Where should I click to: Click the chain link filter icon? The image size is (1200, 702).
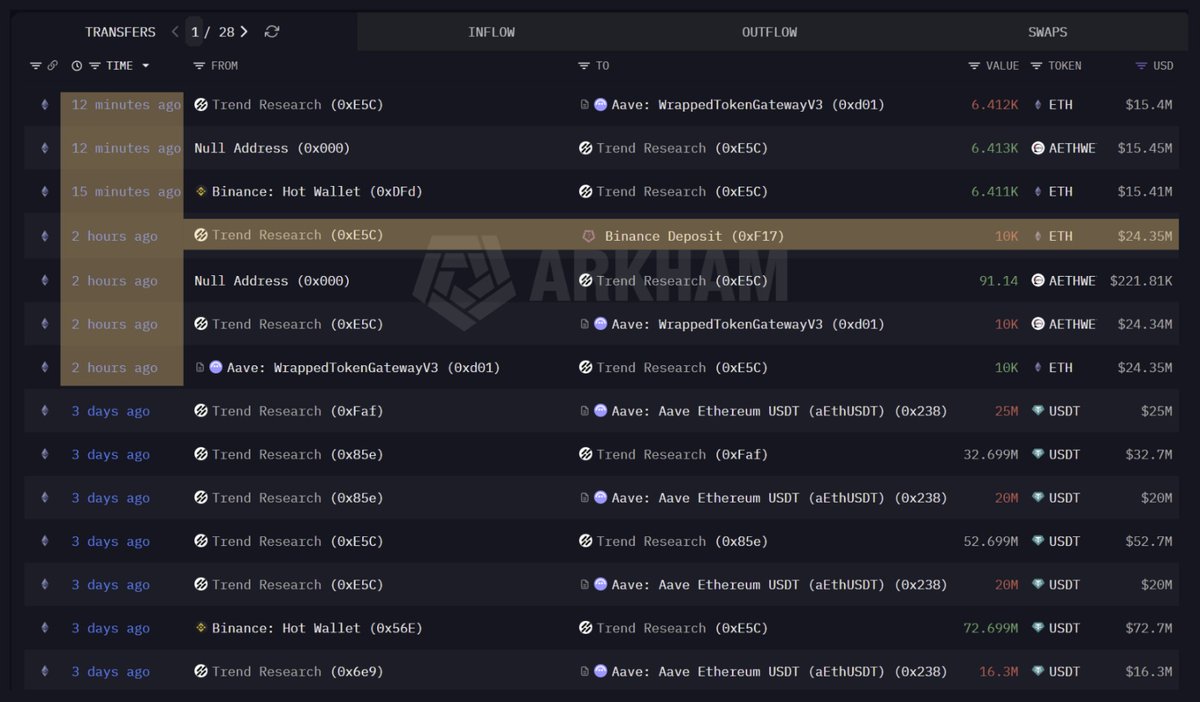point(53,66)
